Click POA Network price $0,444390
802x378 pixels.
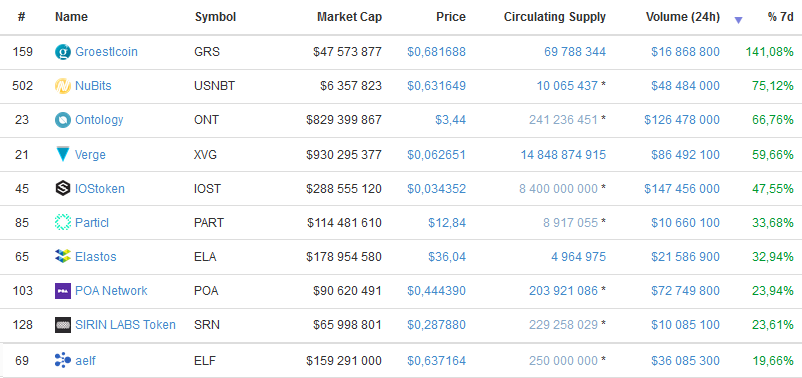[x=436, y=291]
